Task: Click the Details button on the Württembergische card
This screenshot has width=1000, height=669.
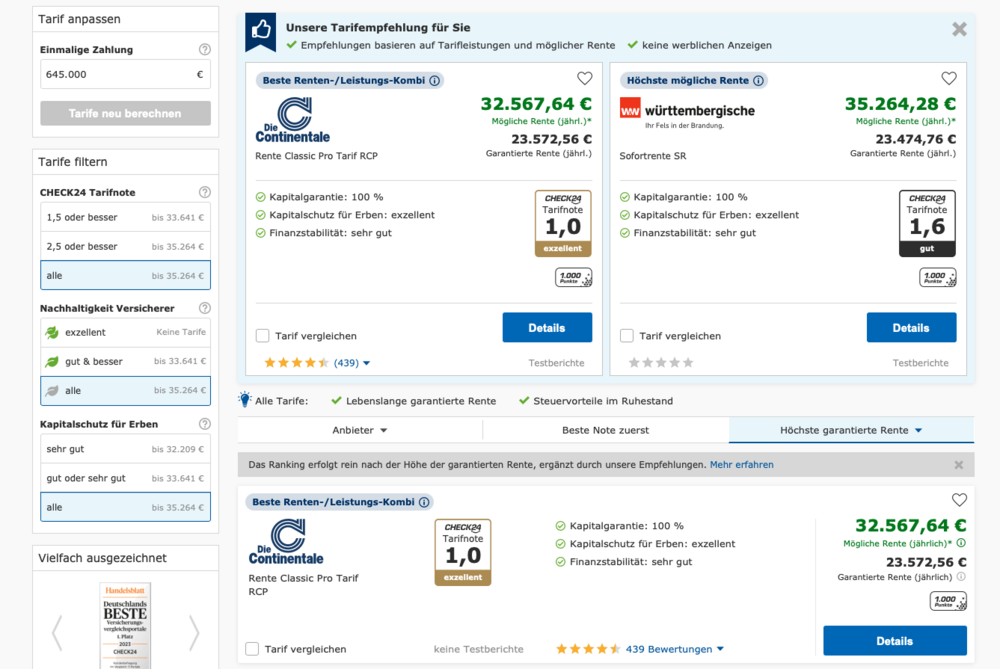Action: point(911,327)
